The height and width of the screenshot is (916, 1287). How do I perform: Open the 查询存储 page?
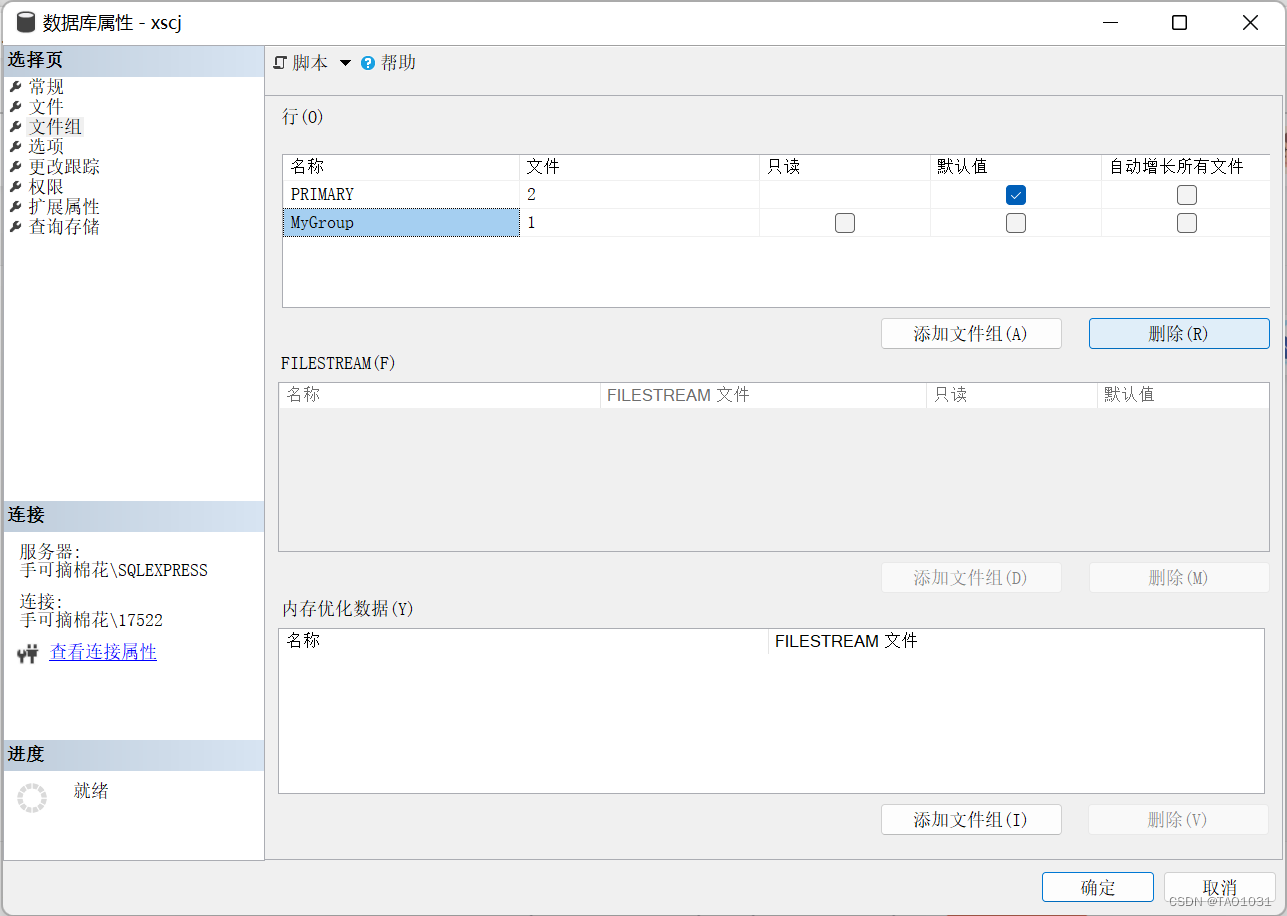(64, 227)
